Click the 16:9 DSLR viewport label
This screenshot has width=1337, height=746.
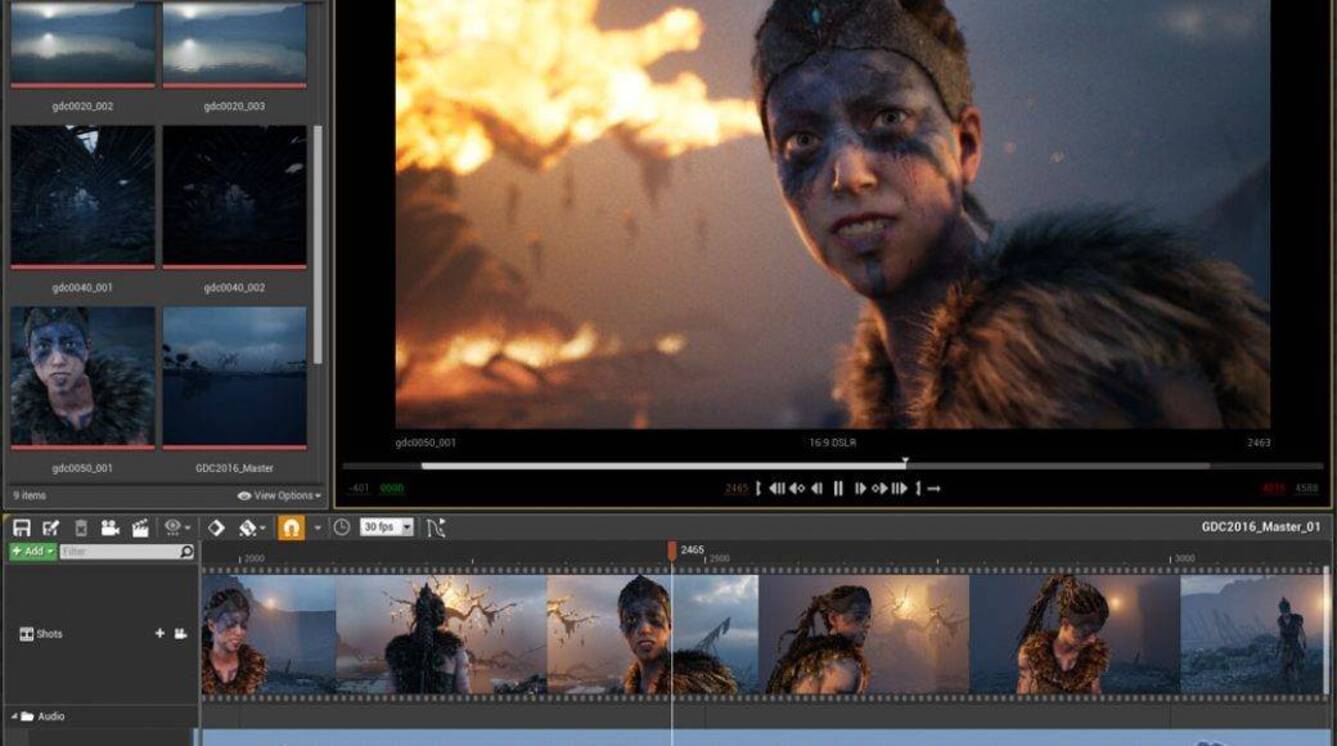832,442
